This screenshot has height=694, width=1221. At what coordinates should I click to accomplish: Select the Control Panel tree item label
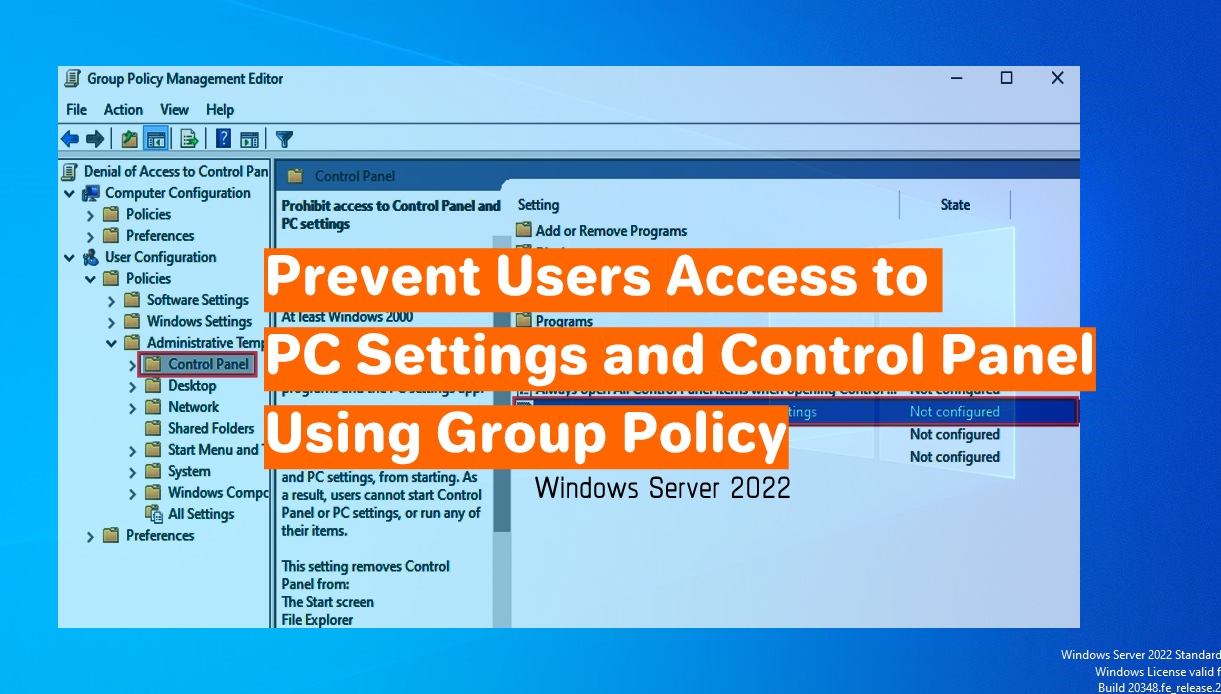click(x=208, y=364)
